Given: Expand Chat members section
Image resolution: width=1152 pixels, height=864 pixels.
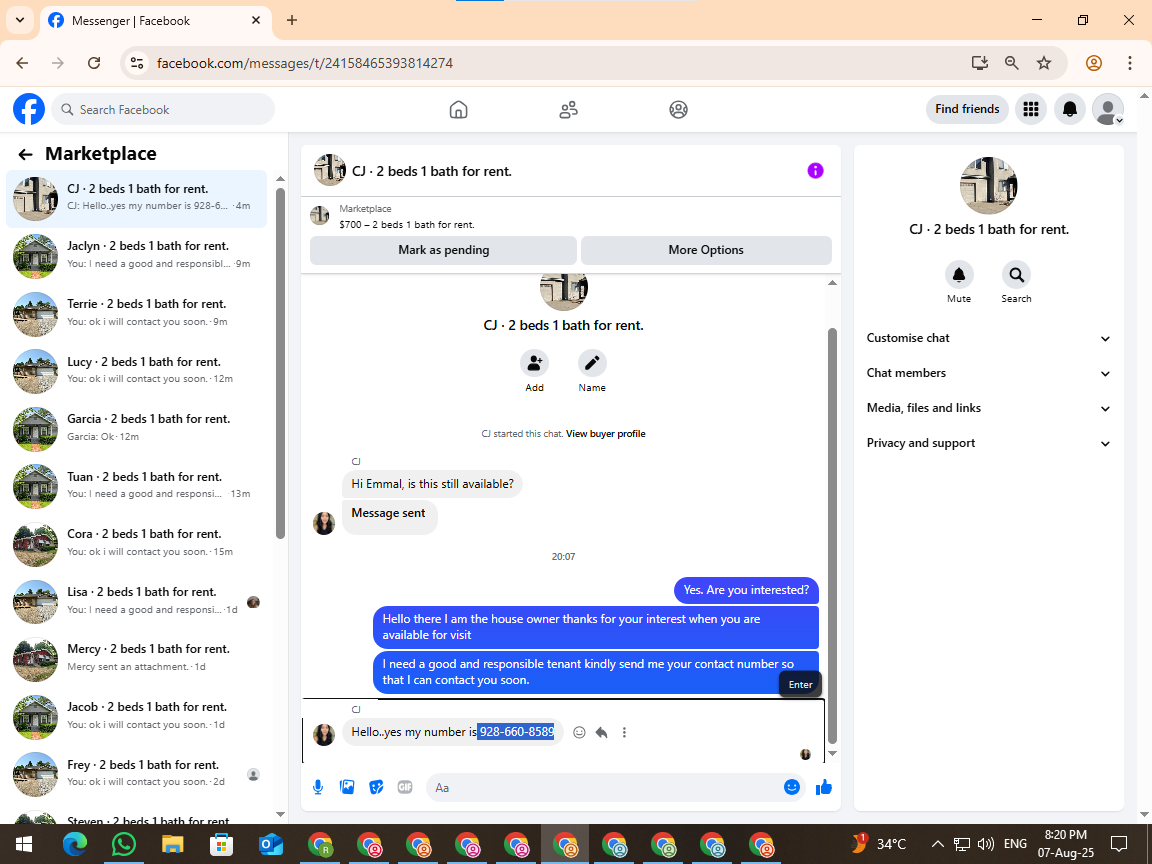Looking at the screenshot, I should (988, 373).
